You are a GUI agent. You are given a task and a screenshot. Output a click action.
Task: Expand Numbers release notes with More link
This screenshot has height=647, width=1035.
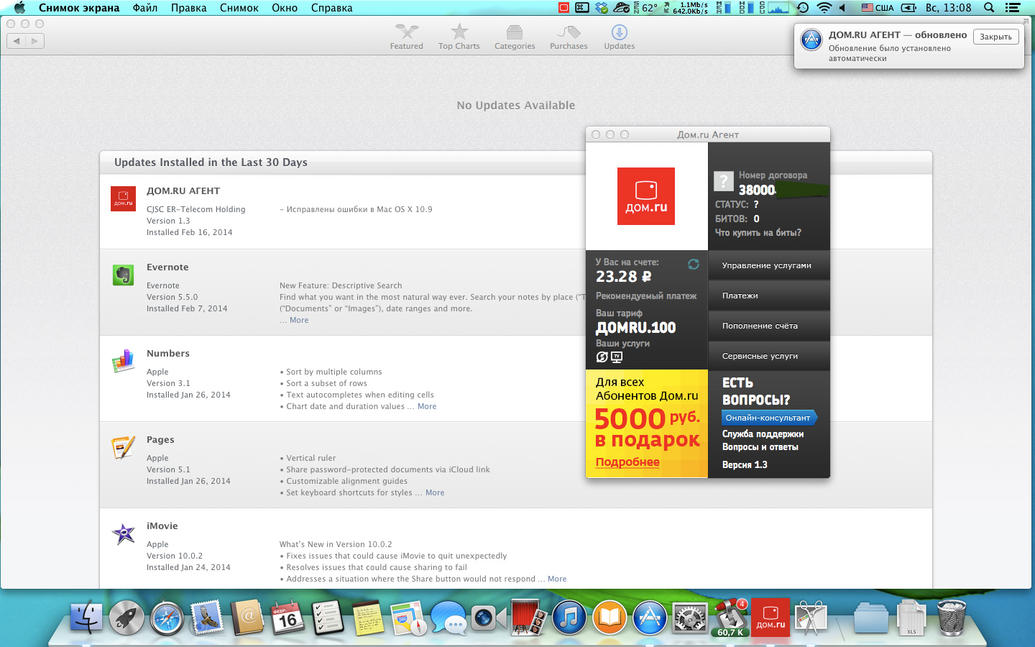427,407
